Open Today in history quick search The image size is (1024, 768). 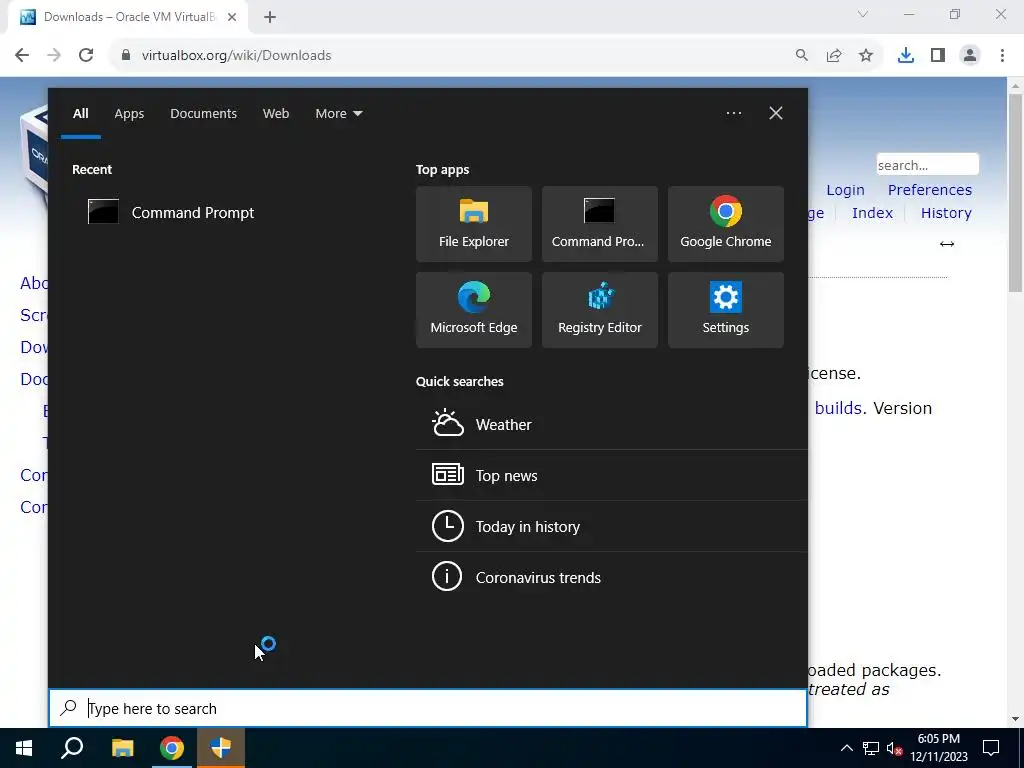(x=611, y=526)
